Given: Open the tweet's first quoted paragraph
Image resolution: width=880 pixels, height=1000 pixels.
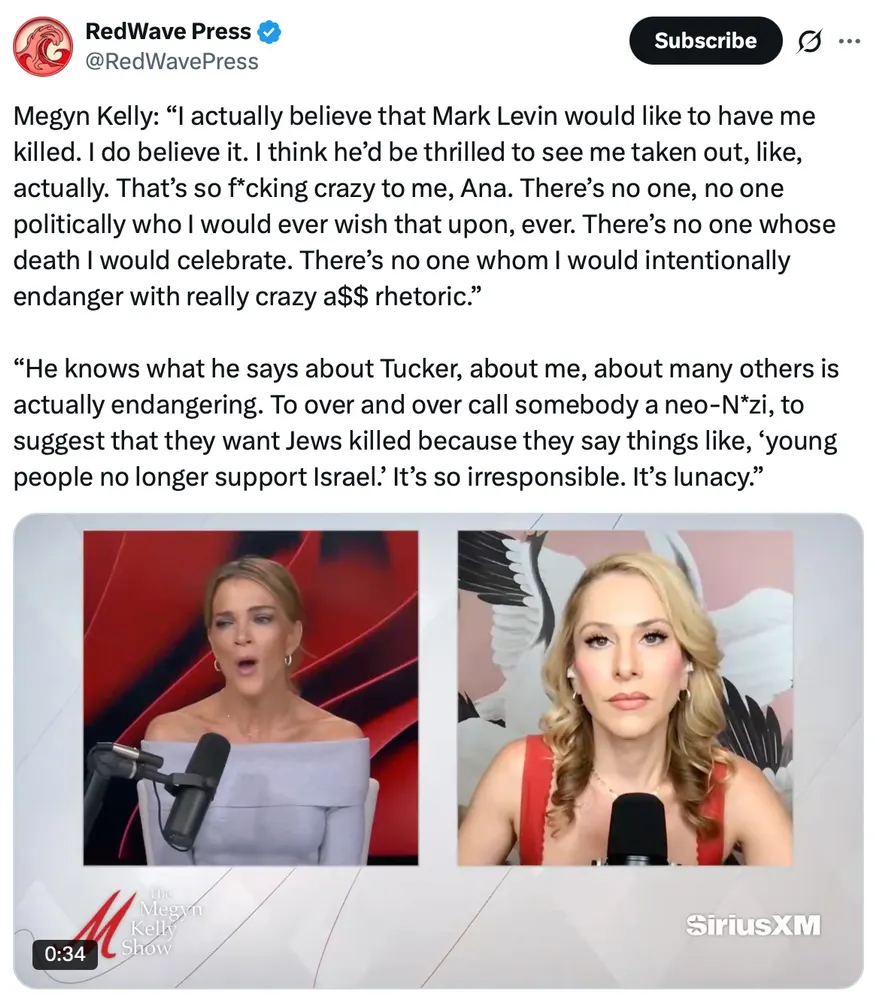Looking at the screenshot, I should tap(425, 206).
